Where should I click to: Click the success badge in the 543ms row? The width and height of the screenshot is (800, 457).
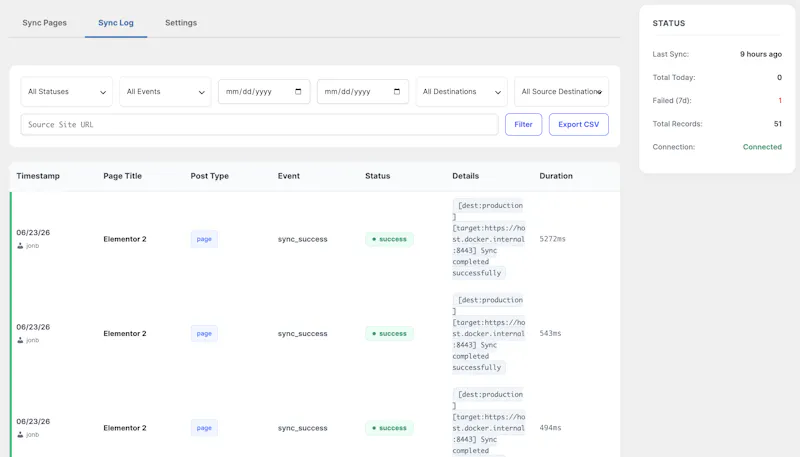pyautogui.click(x=389, y=334)
